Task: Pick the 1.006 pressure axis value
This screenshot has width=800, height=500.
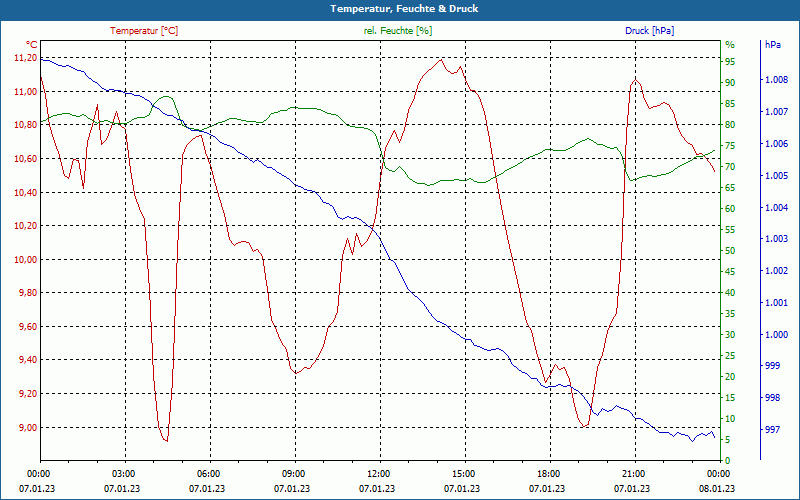Action: coord(777,144)
